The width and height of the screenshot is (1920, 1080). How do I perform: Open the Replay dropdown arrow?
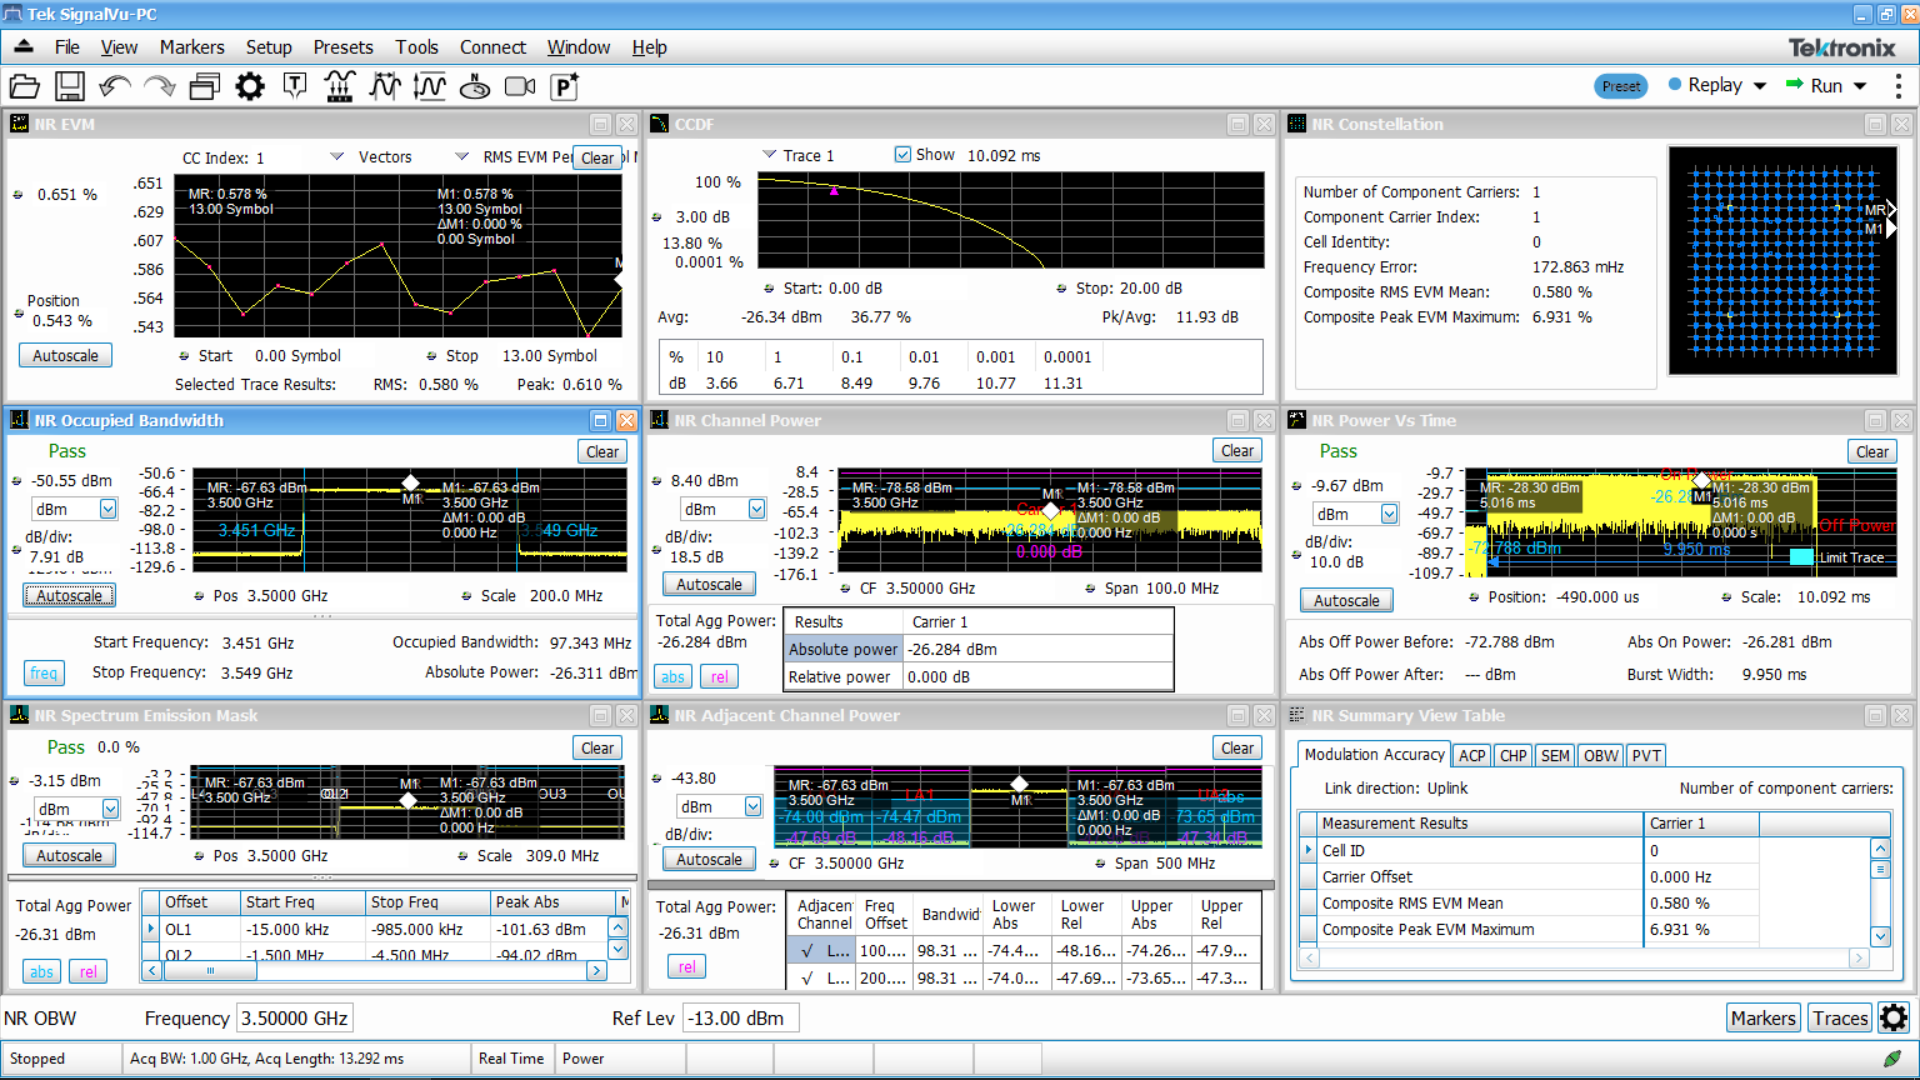(1760, 86)
